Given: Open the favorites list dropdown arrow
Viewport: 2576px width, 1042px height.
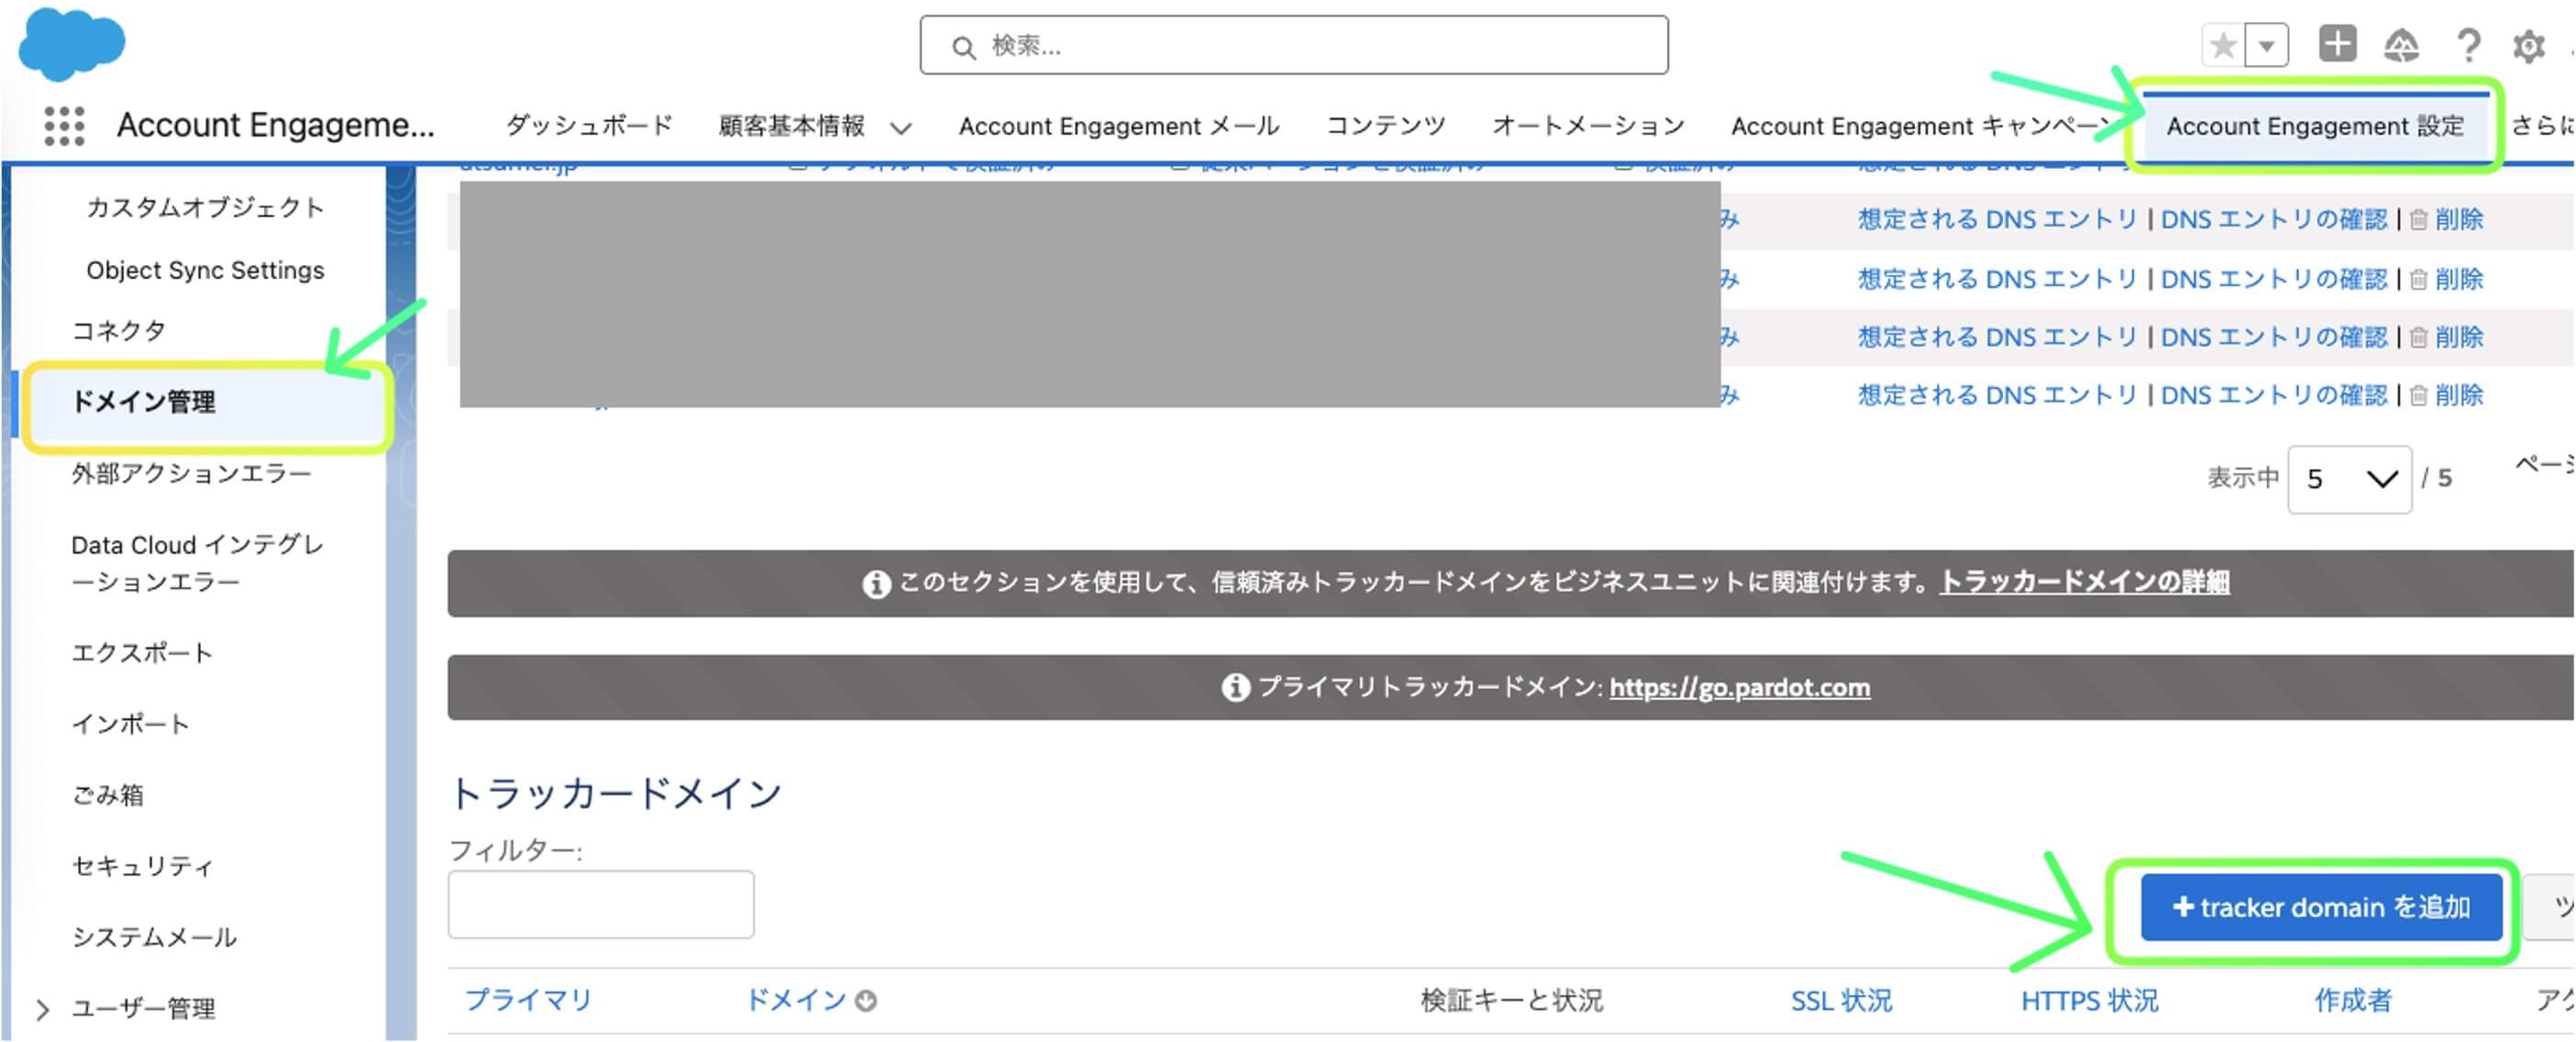Looking at the screenshot, I should click(x=2267, y=46).
